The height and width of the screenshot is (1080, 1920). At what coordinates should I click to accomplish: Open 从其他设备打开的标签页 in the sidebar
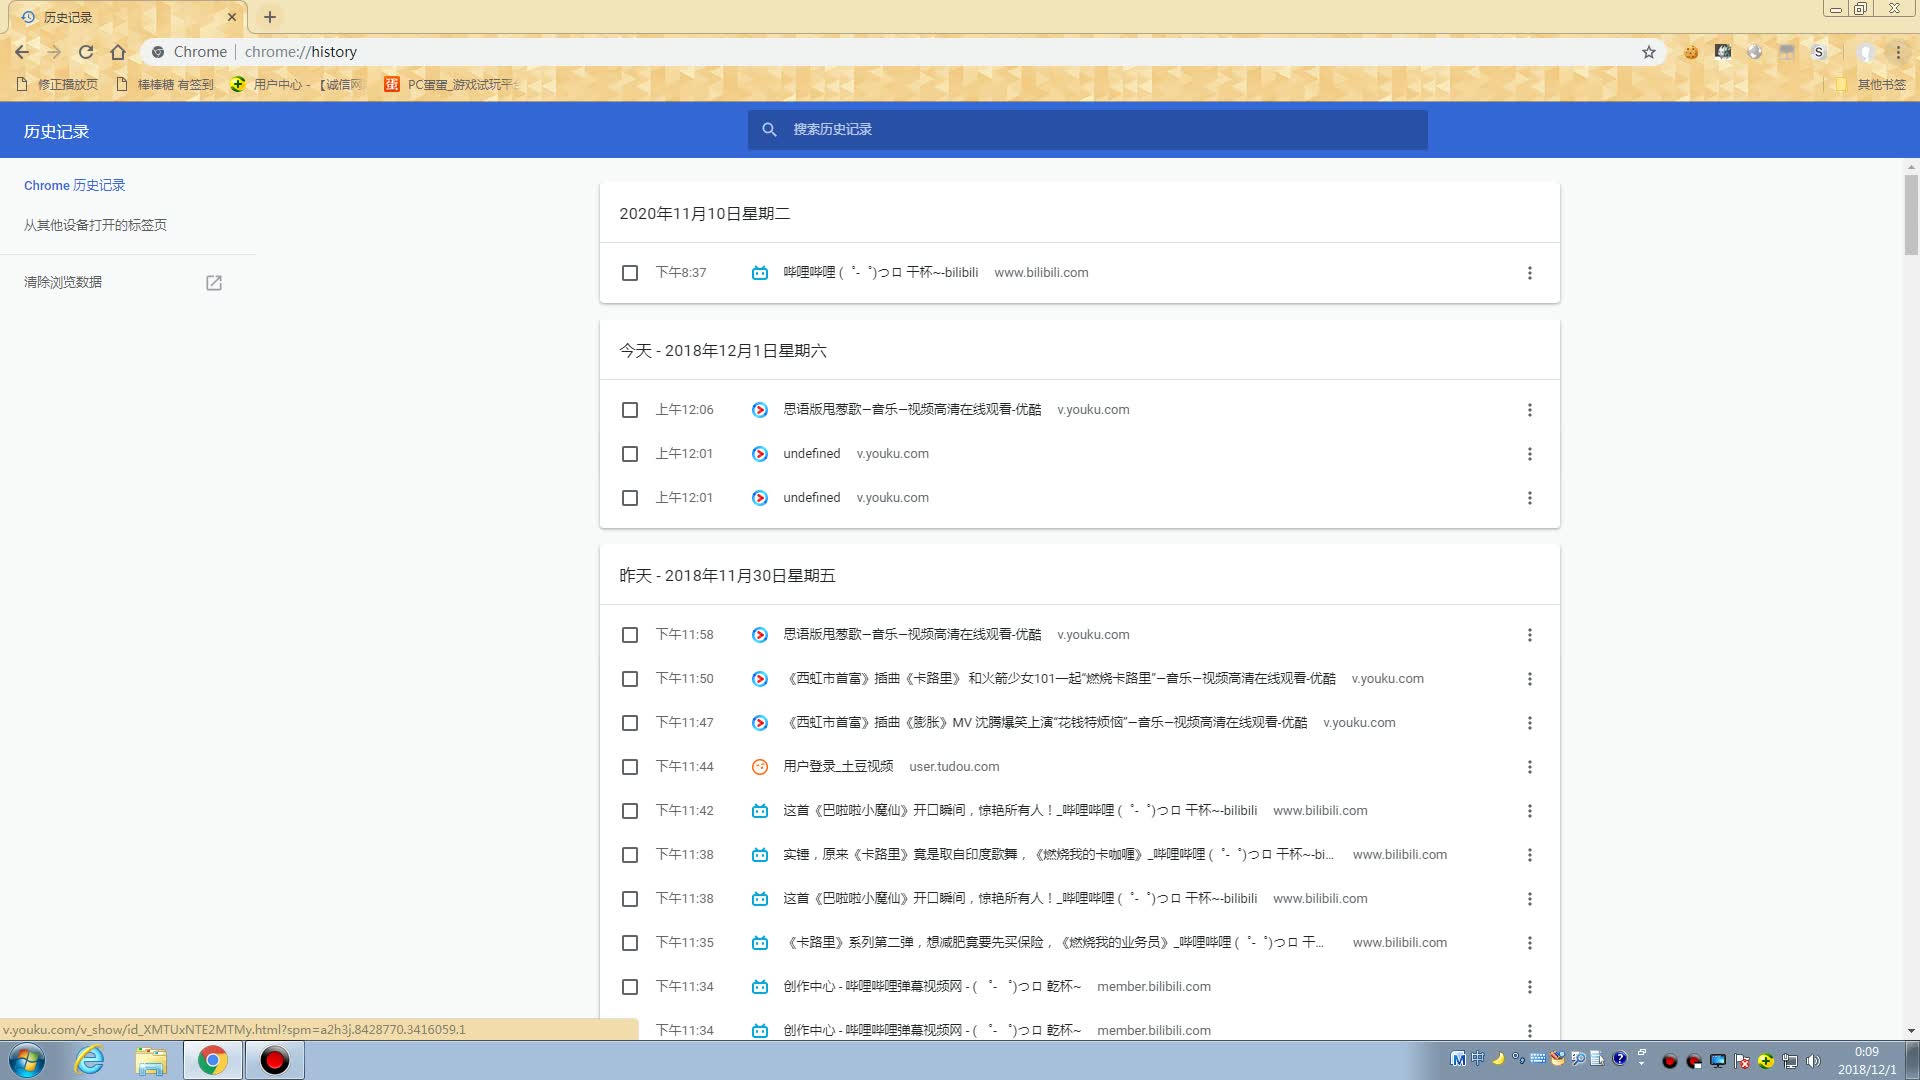[x=96, y=226]
